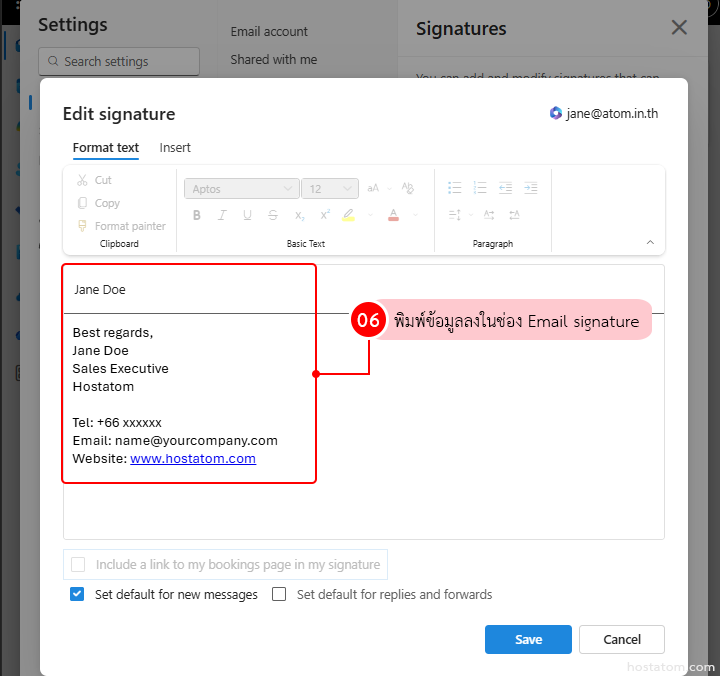Viewport: 720px width, 676px height.
Task: Click the Cut scissors icon
Action: tap(82, 180)
